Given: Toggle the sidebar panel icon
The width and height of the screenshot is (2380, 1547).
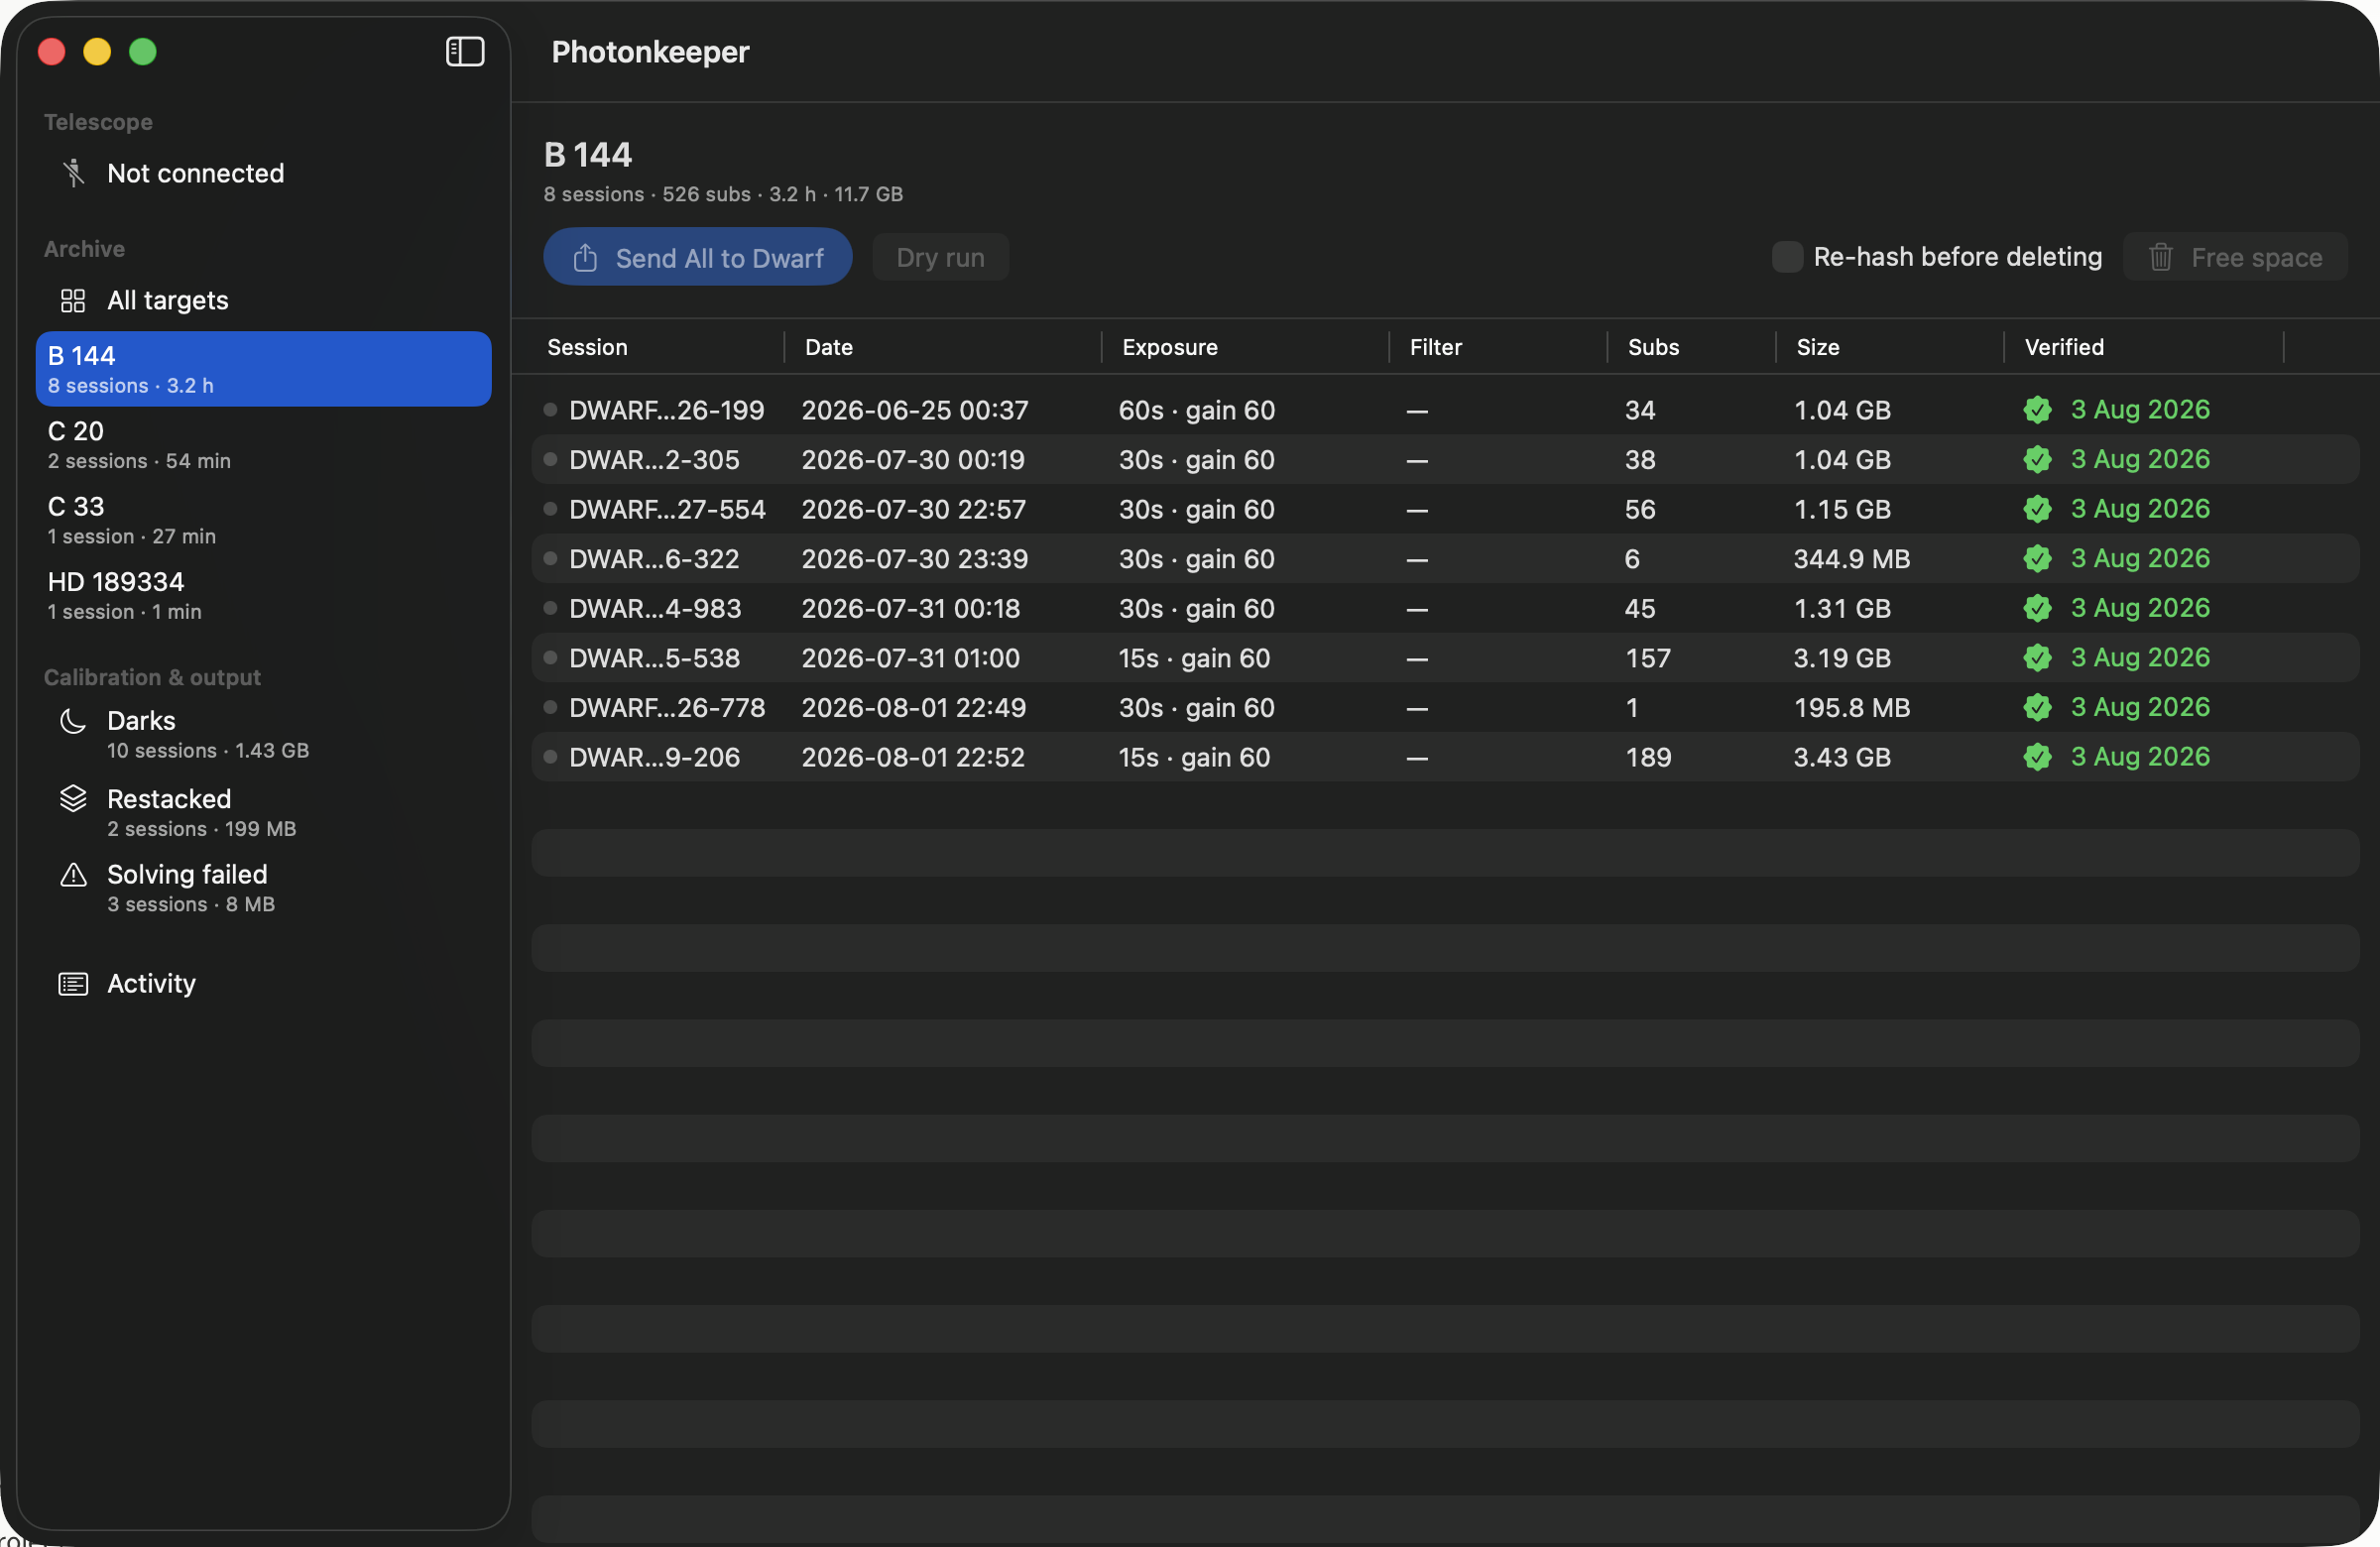Looking at the screenshot, I should click(465, 52).
